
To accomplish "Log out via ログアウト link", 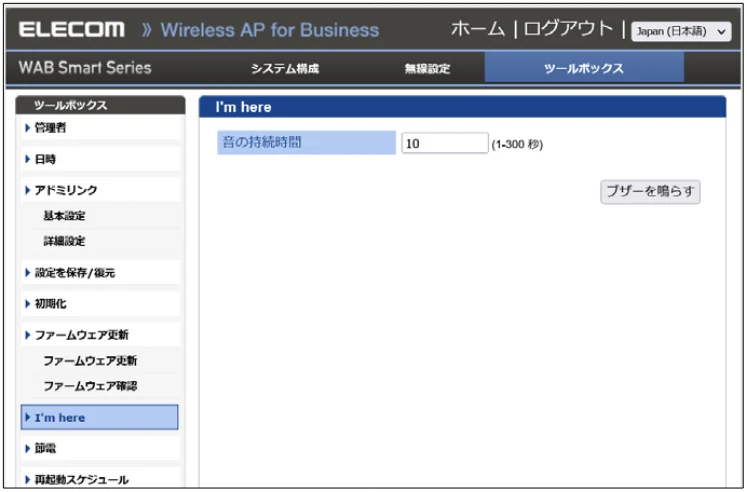I will coord(568,30).
